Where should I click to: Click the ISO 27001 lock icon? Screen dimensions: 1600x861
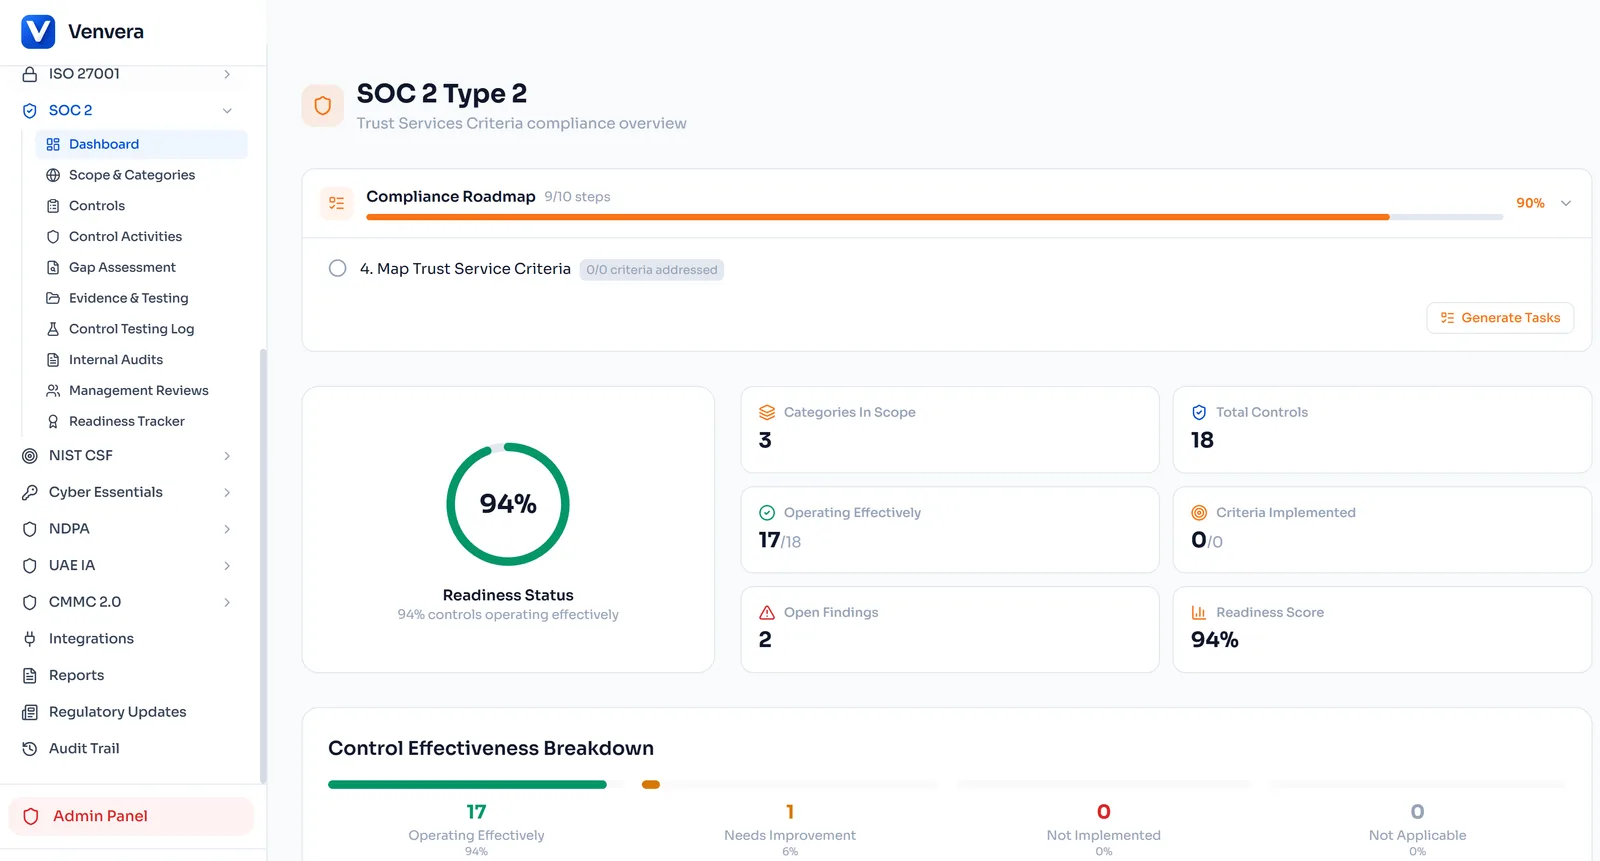[x=30, y=74]
